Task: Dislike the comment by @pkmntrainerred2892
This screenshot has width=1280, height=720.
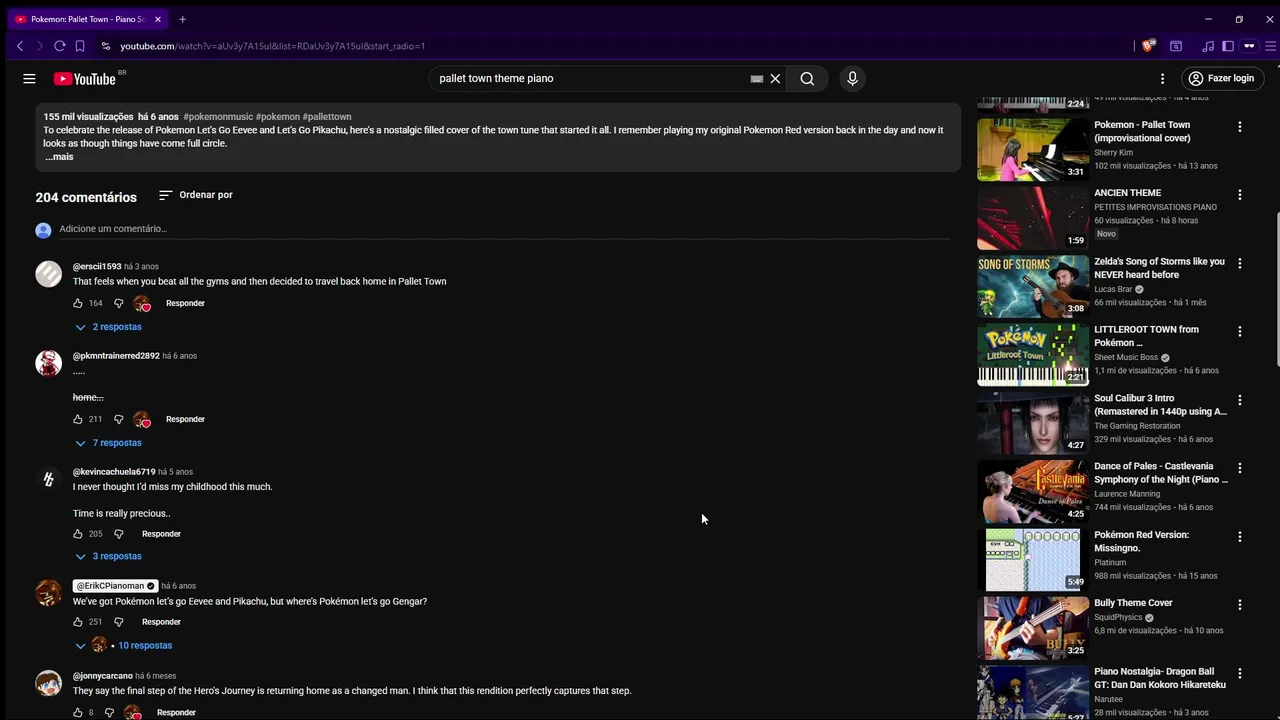Action: coord(118,419)
